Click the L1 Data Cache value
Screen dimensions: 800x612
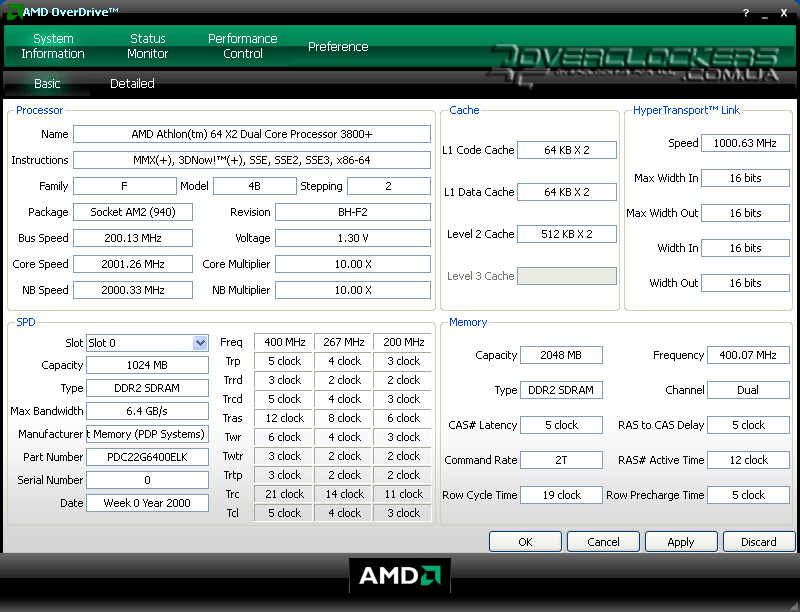coord(567,192)
